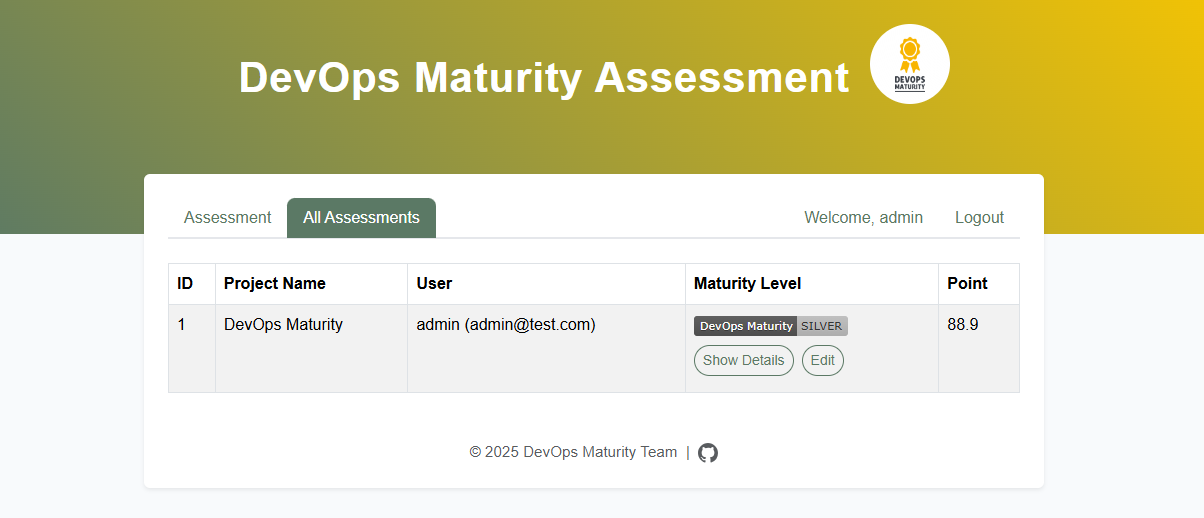Click the © 2025 DevOps Maturity Team text
The height and width of the screenshot is (518, 1204).
point(573,452)
